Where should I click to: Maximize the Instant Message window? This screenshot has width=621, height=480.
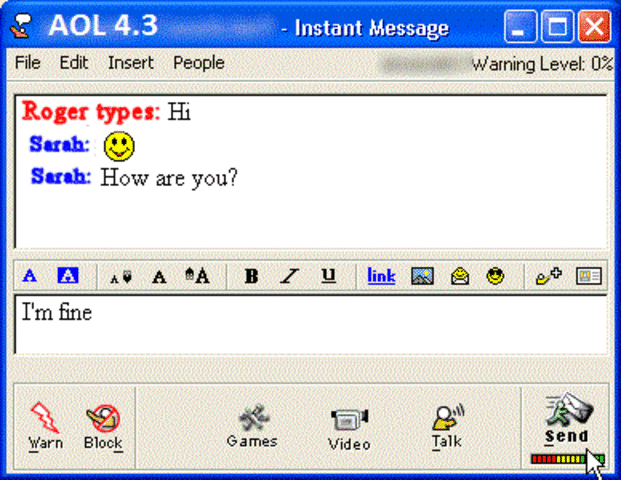pyautogui.click(x=557, y=27)
